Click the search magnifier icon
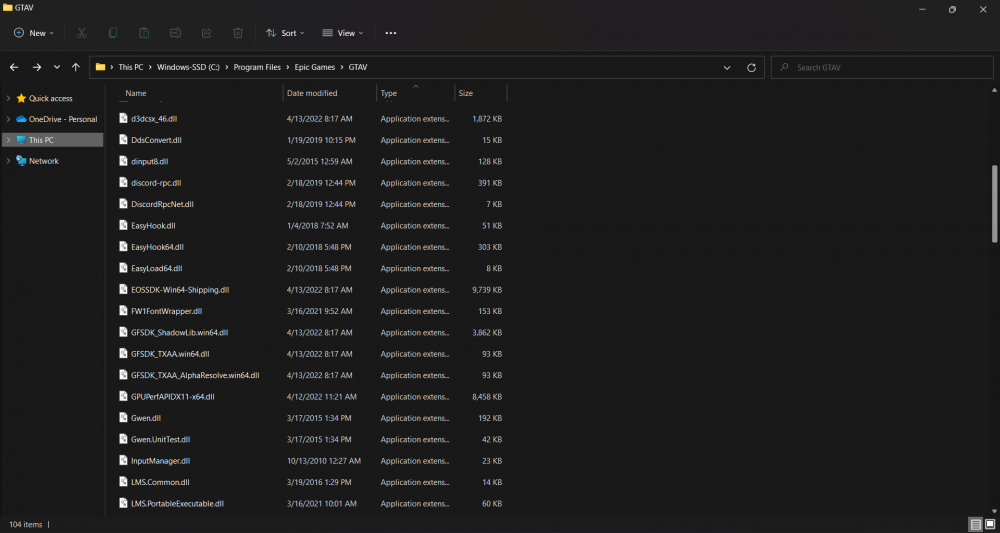The width and height of the screenshot is (1000, 533). [784, 67]
